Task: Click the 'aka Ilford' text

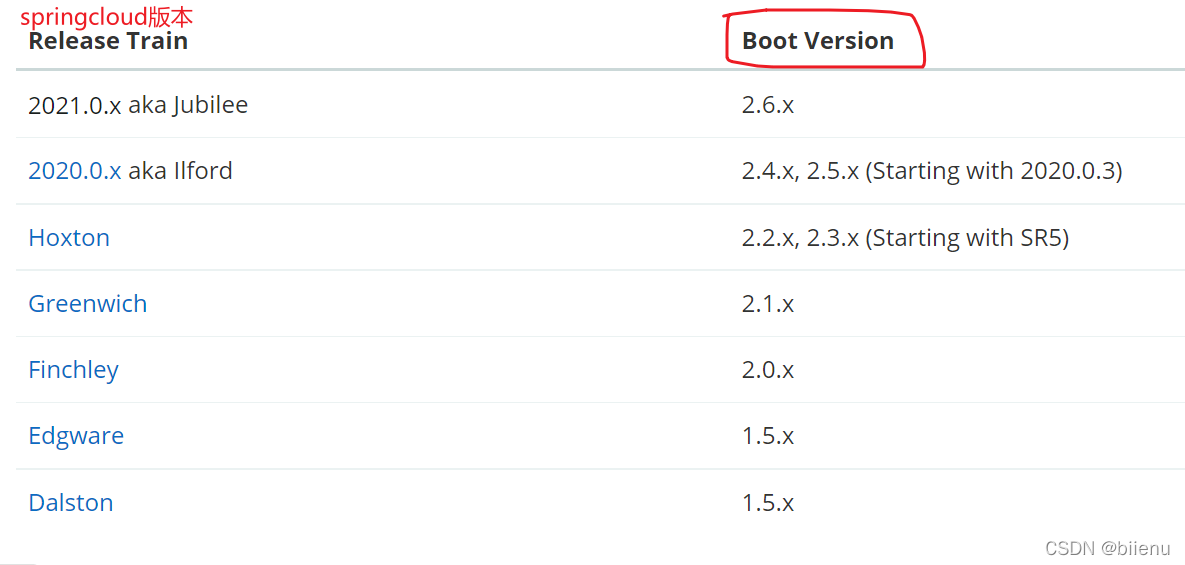Action: click(x=181, y=171)
